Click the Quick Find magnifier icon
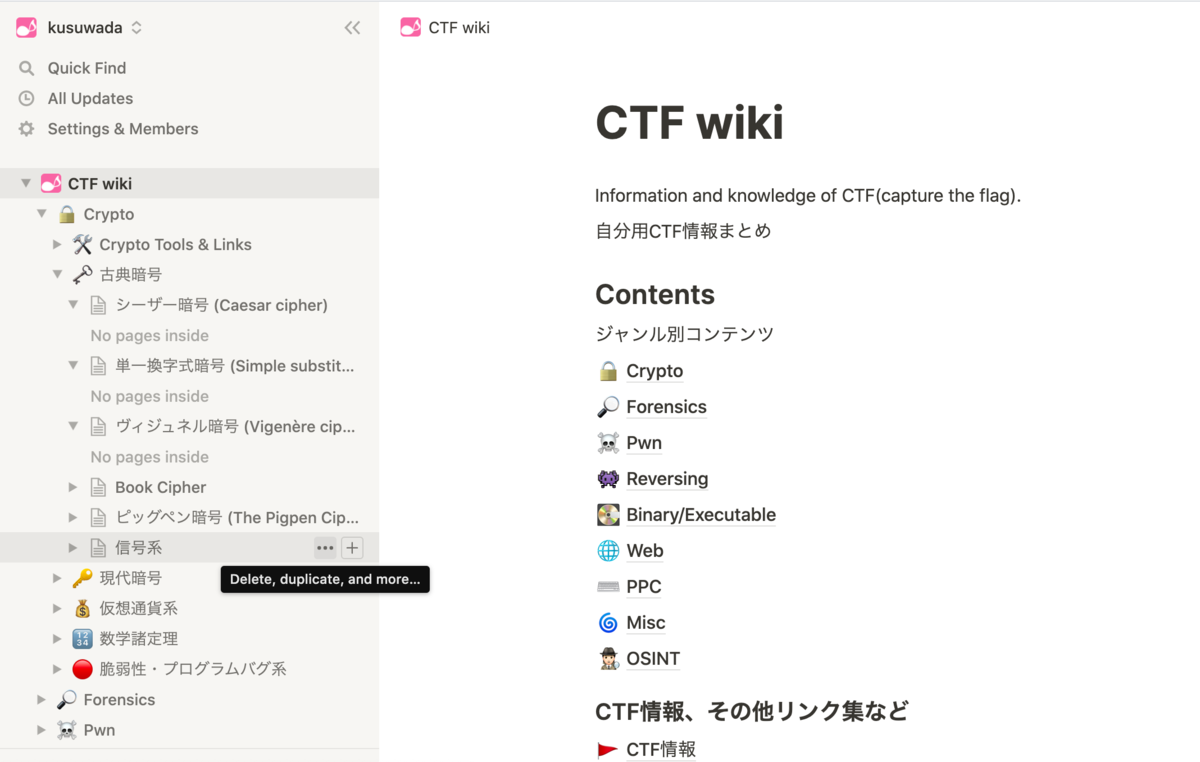The width and height of the screenshot is (1200, 762). [27, 68]
